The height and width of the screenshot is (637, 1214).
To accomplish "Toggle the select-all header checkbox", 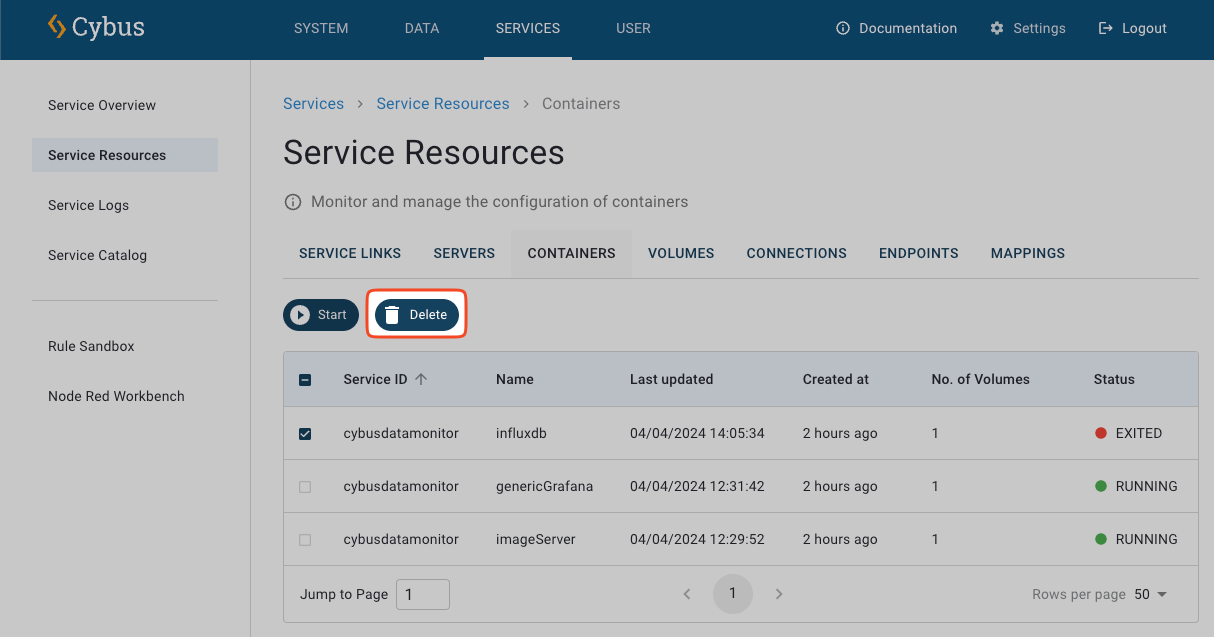I will tap(305, 380).
